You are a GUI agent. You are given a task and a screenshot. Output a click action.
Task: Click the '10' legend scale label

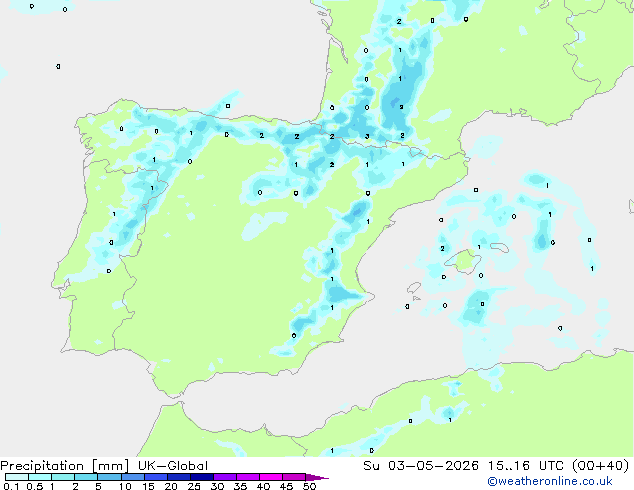(x=125, y=486)
